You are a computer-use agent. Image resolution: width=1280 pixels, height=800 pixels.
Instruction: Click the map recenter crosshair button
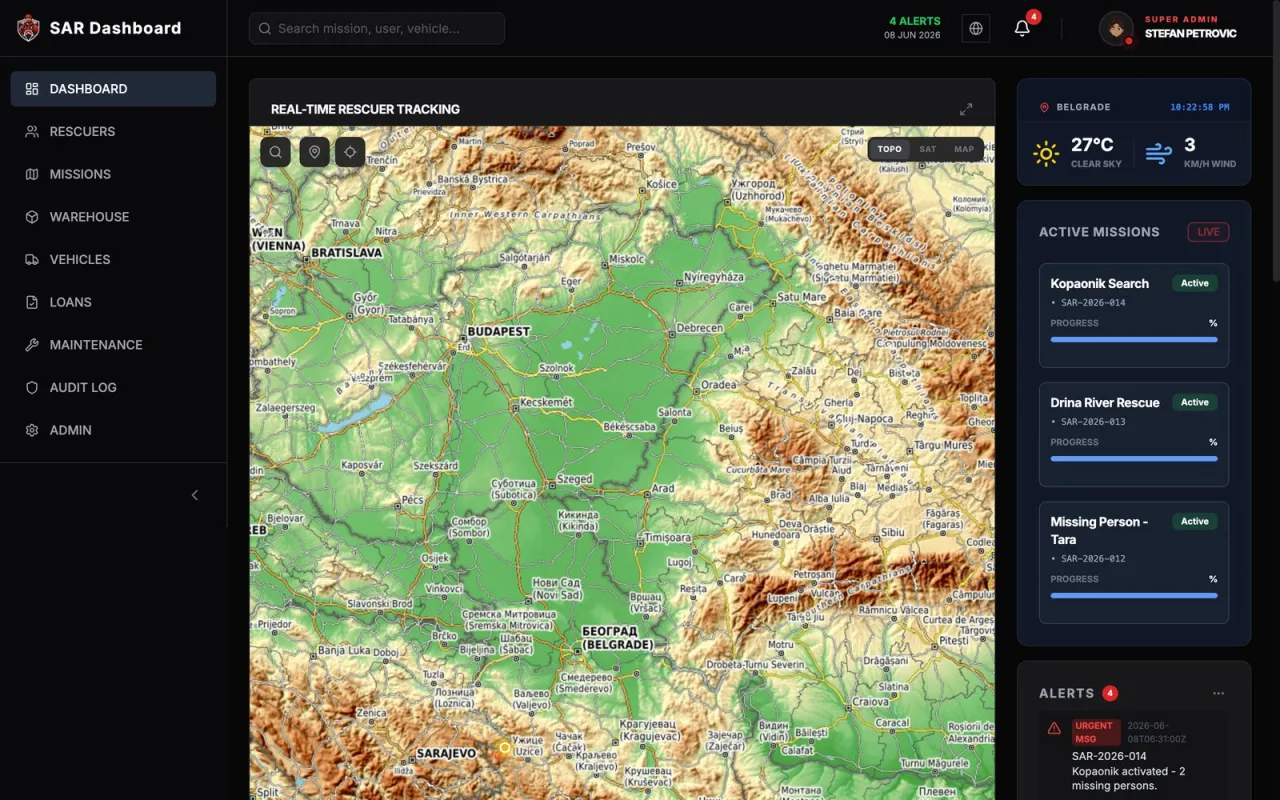(x=350, y=152)
